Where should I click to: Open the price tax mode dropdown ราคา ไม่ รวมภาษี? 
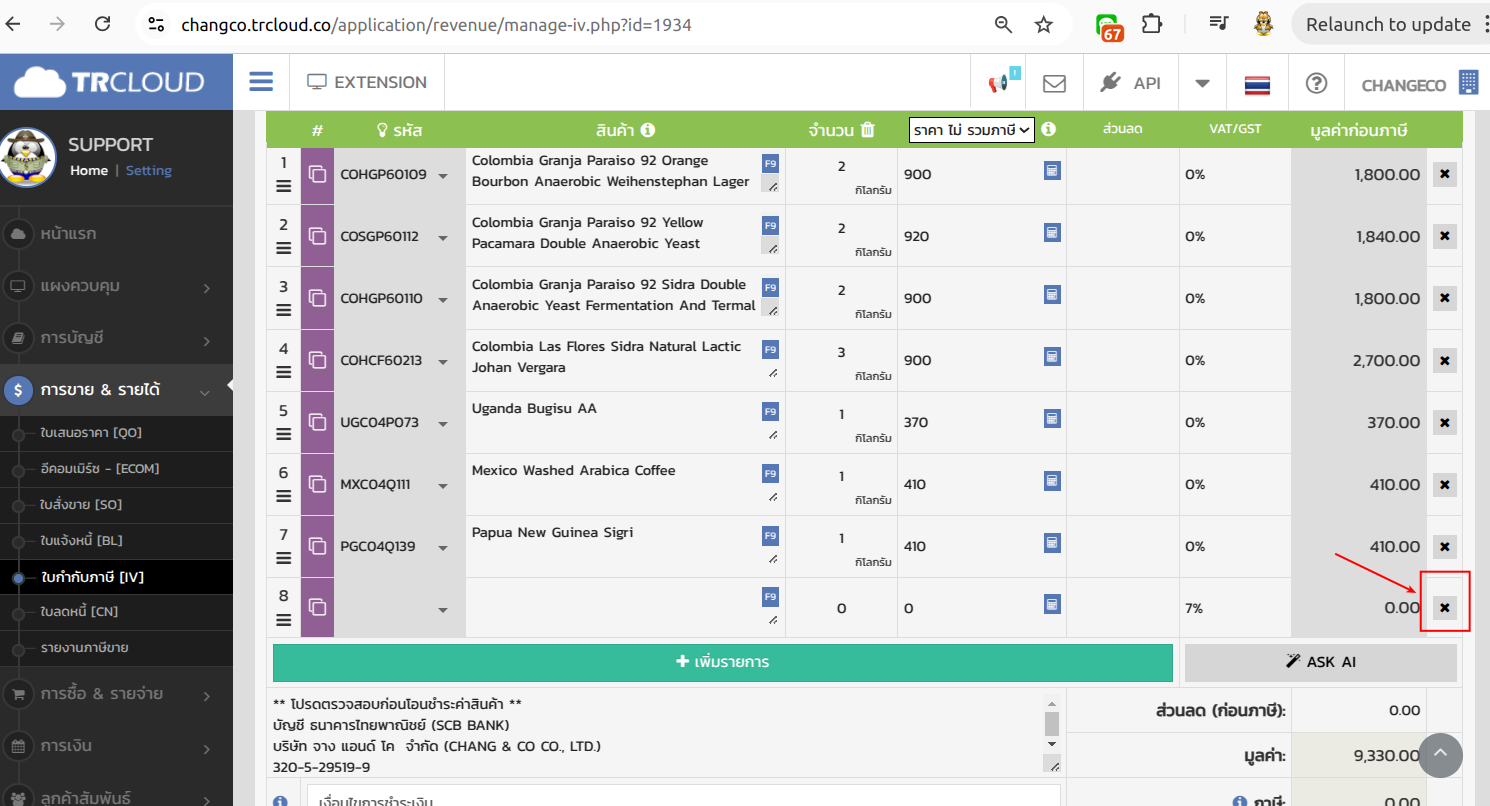[971, 130]
